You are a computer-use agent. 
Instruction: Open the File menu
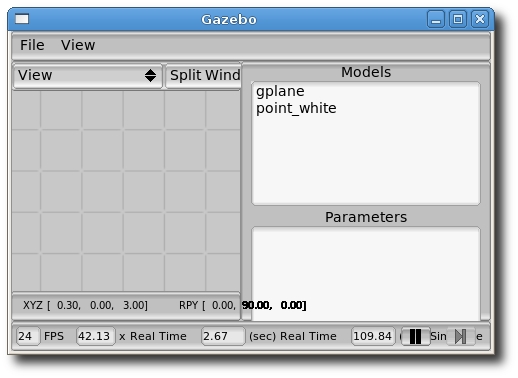(x=32, y=45)
